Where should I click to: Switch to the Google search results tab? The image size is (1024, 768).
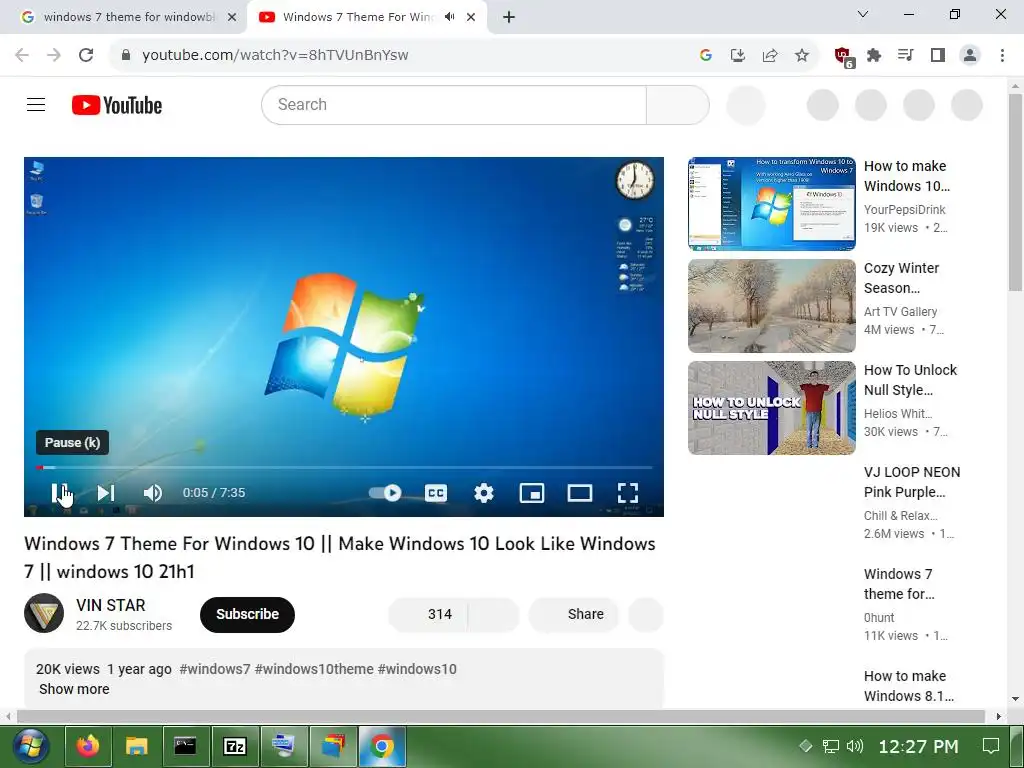pos(123,17)
